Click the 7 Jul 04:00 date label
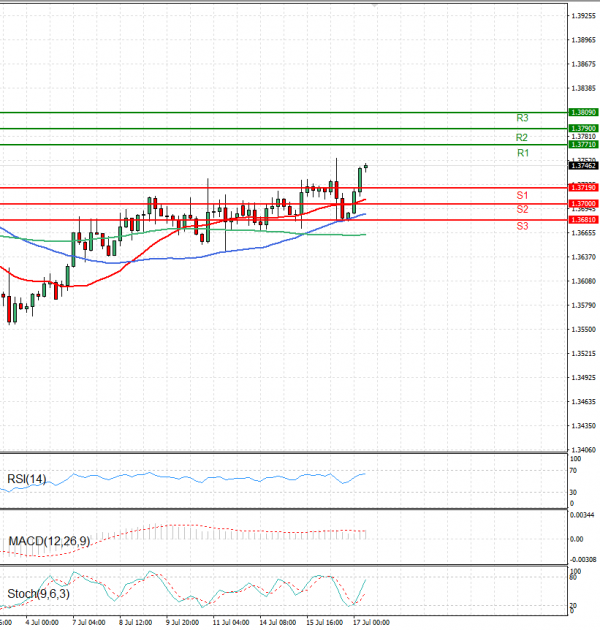The image size is (600, 630). [89, 623]
